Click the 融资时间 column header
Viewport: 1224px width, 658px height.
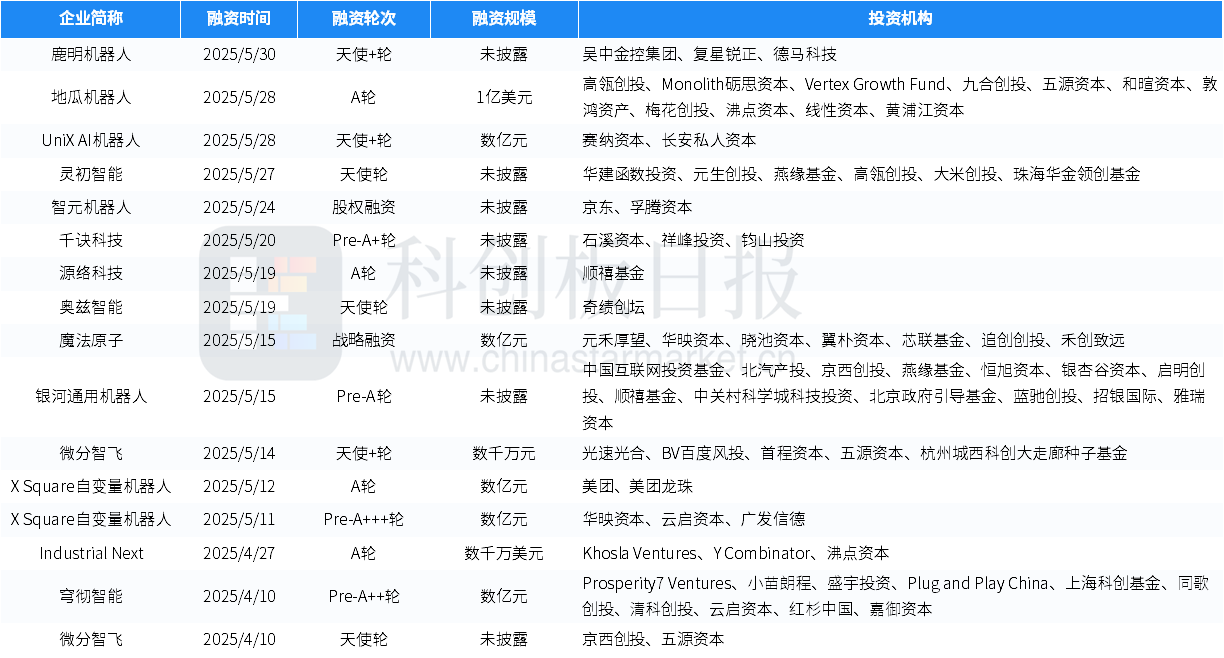[x=238, y=19]
